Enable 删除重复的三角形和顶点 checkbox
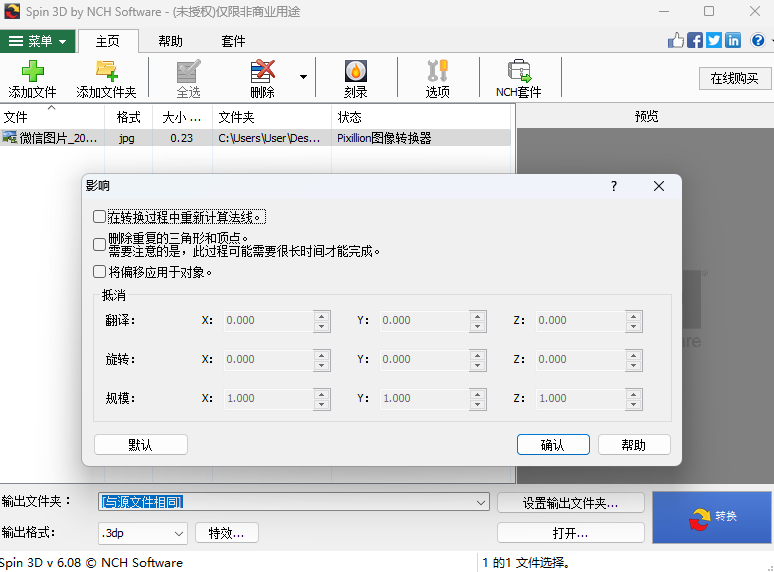Screen dimensions: 774x572 click(x=99, y=244)
